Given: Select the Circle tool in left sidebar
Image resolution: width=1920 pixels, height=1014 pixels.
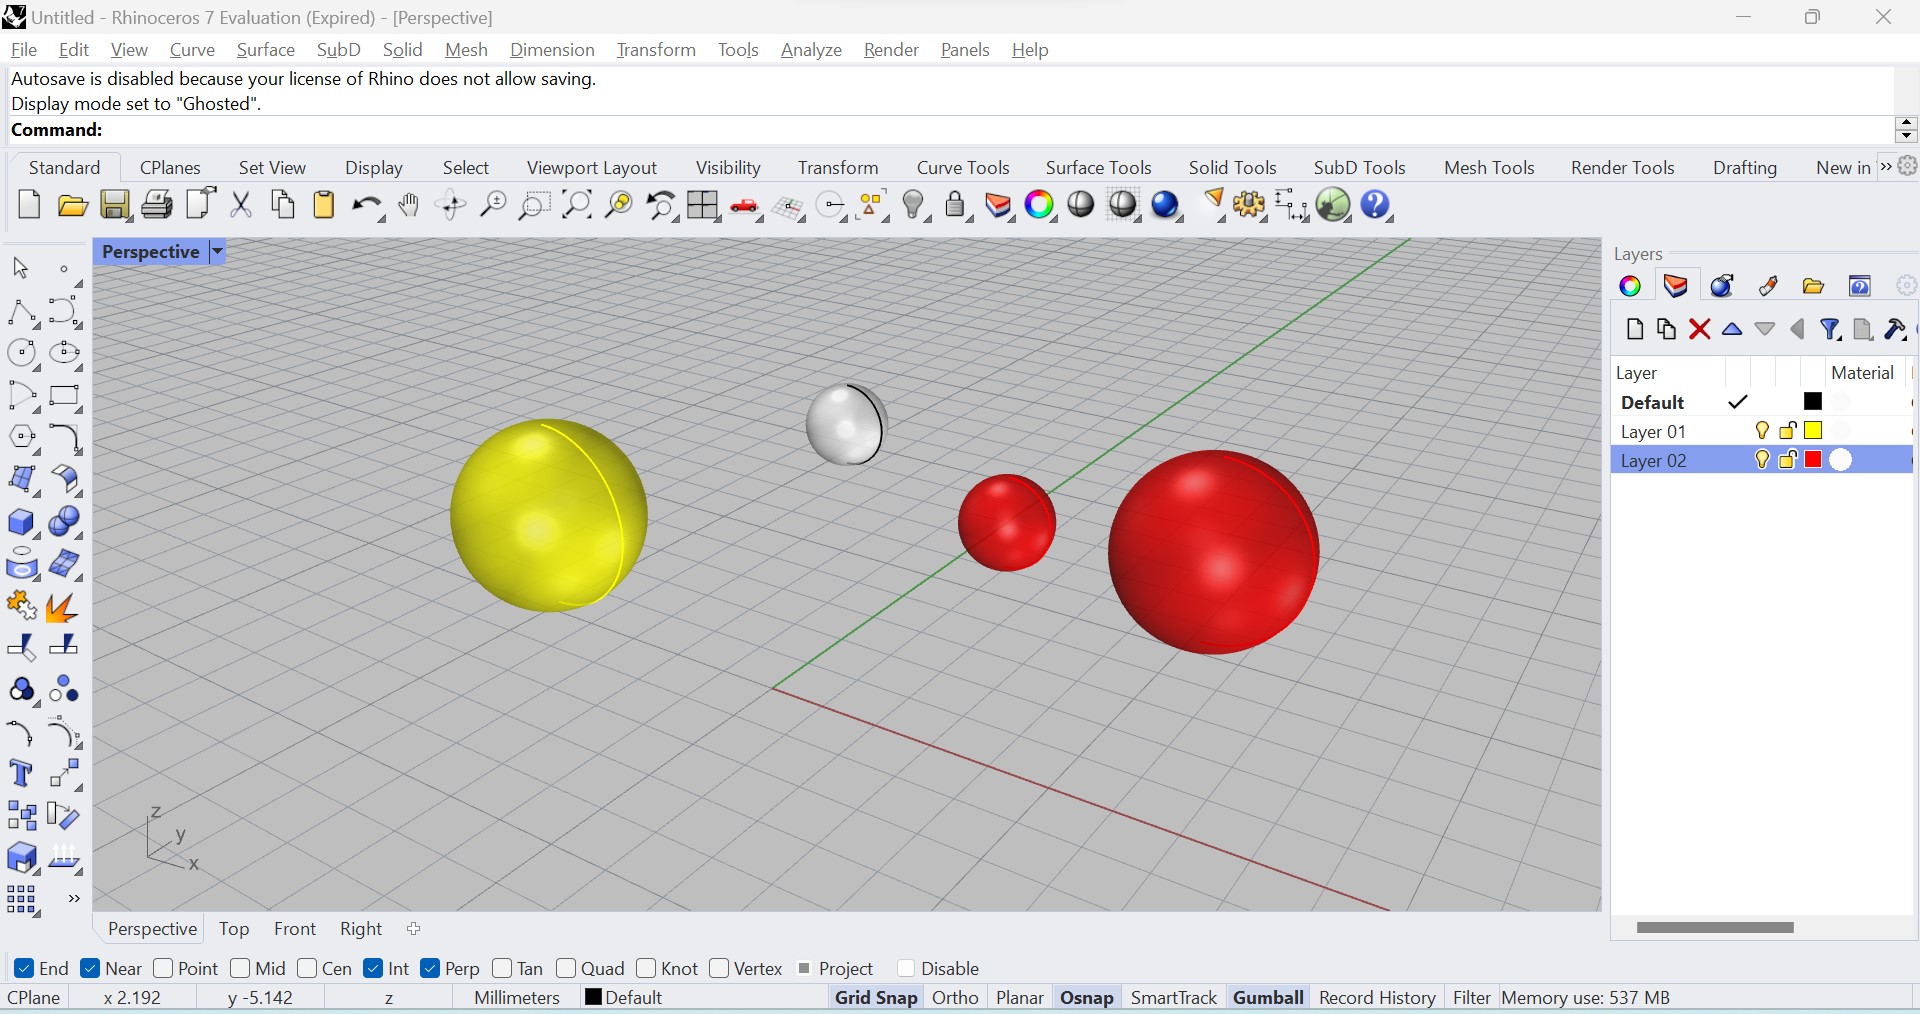Looking at the screenshot, I should tap(22, 354).
